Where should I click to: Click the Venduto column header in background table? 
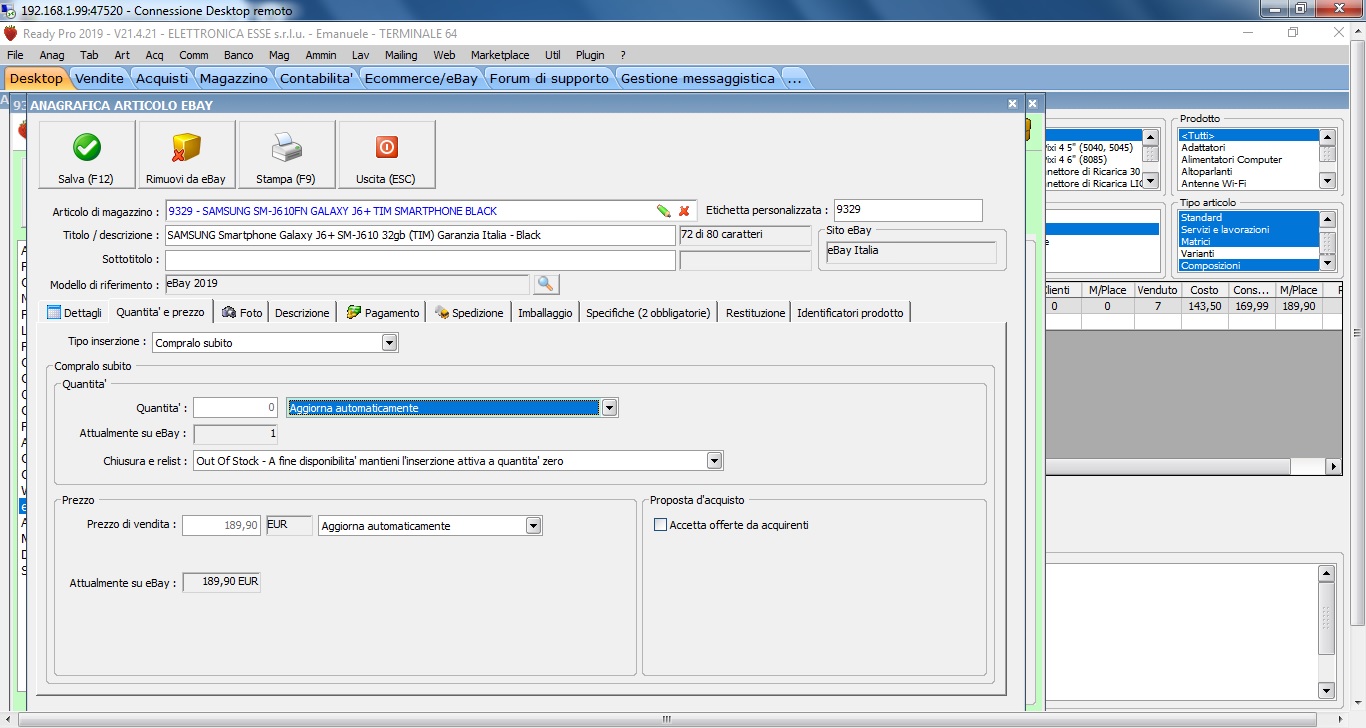(1158, 290)
